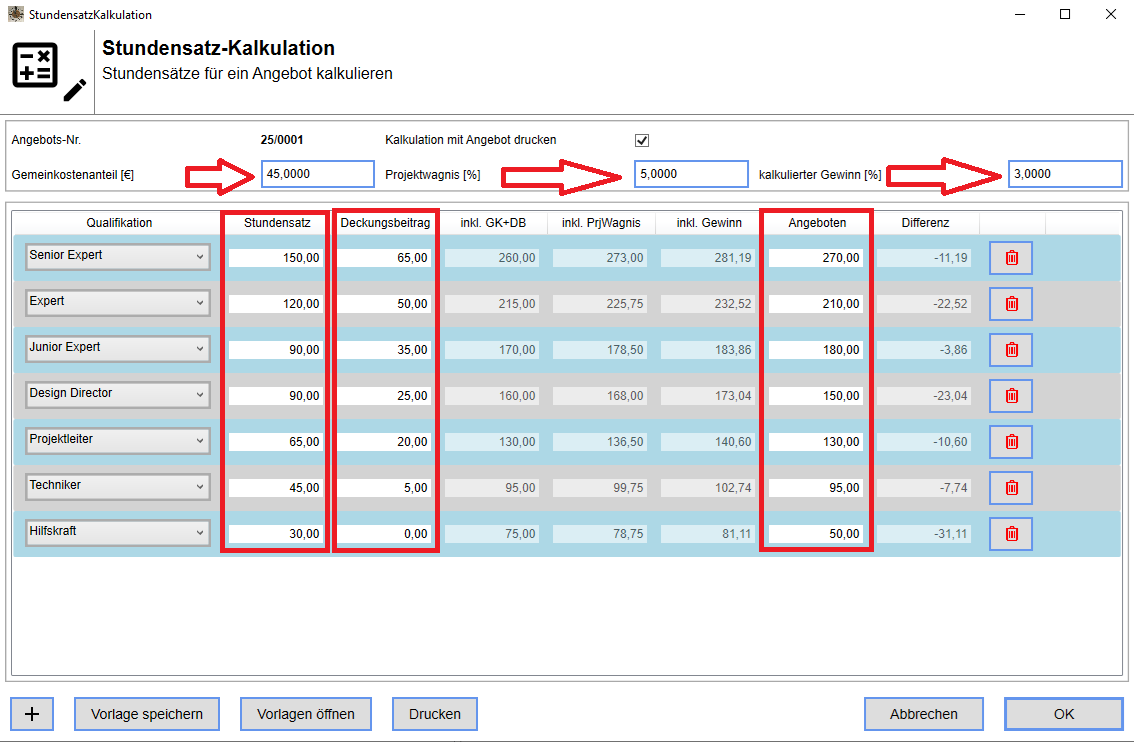The height and width of the screenshot is (742, 1134).
Task: Delete the Design Director entry
Action: click(1011, 396)
